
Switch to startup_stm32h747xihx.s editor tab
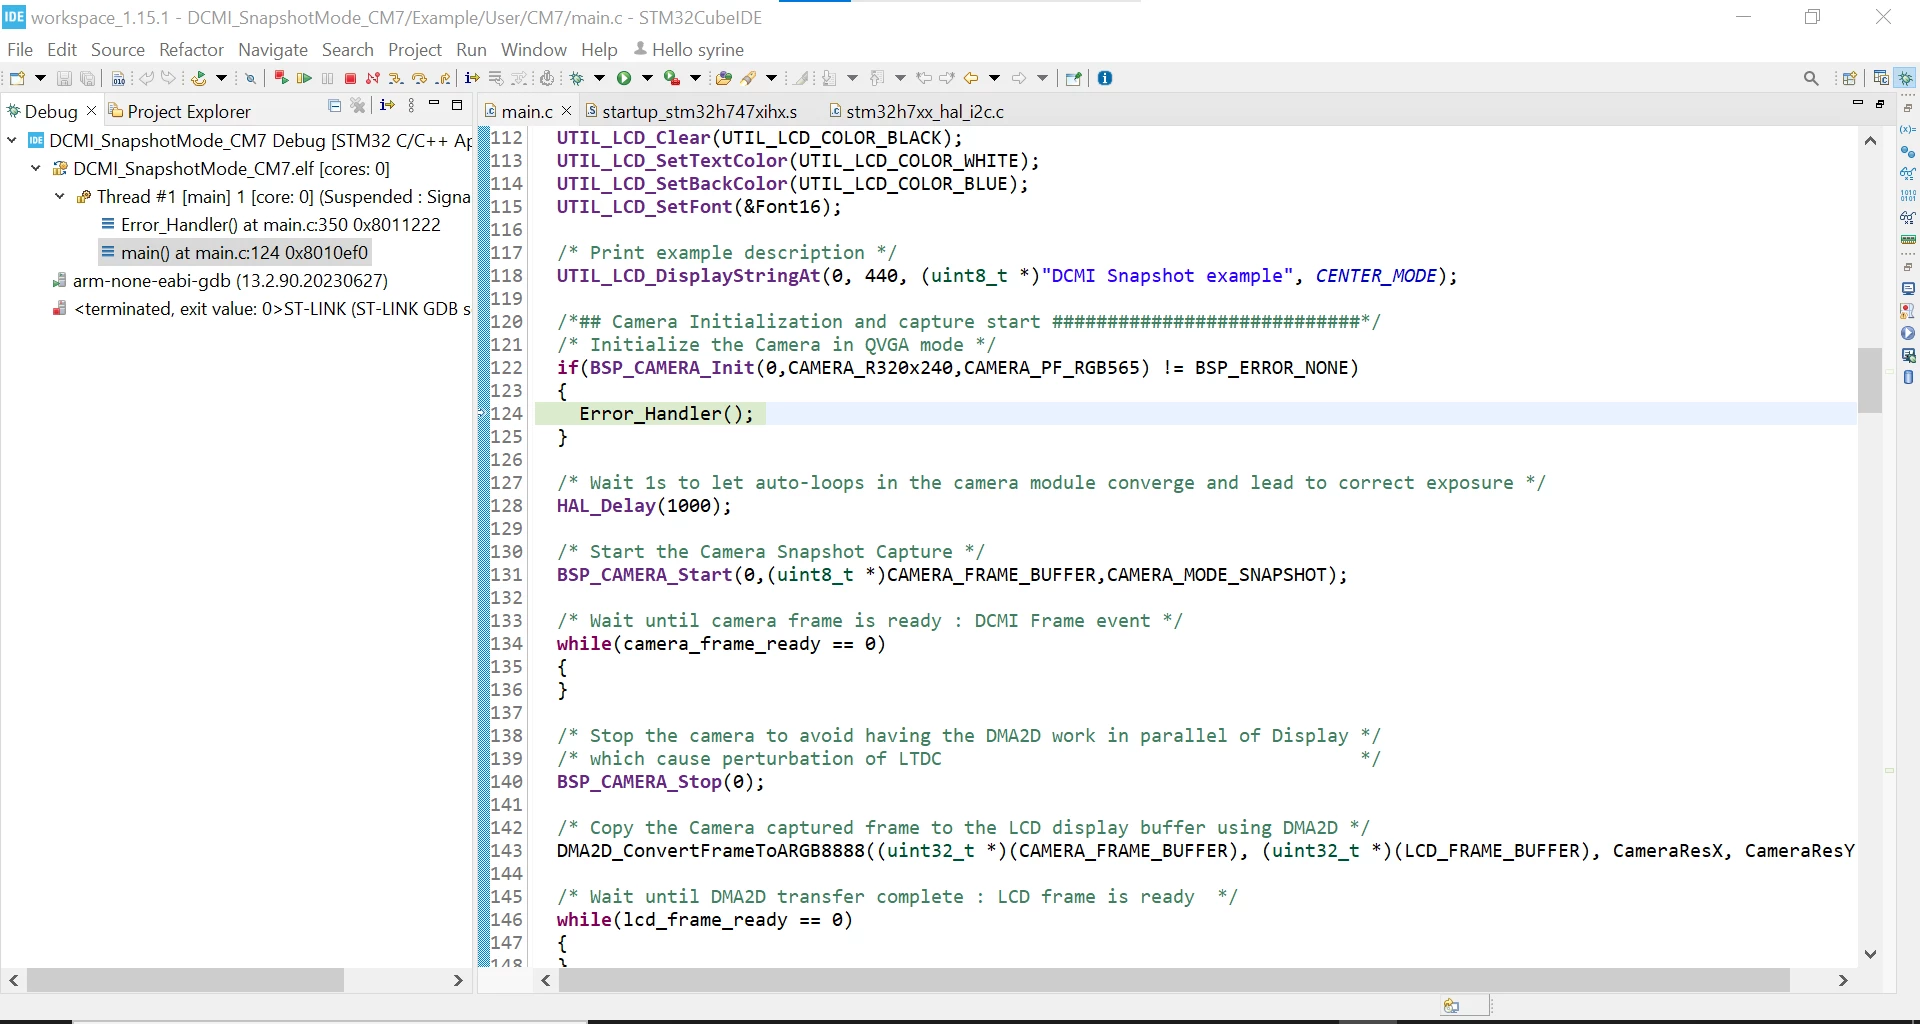coord(691,111)
